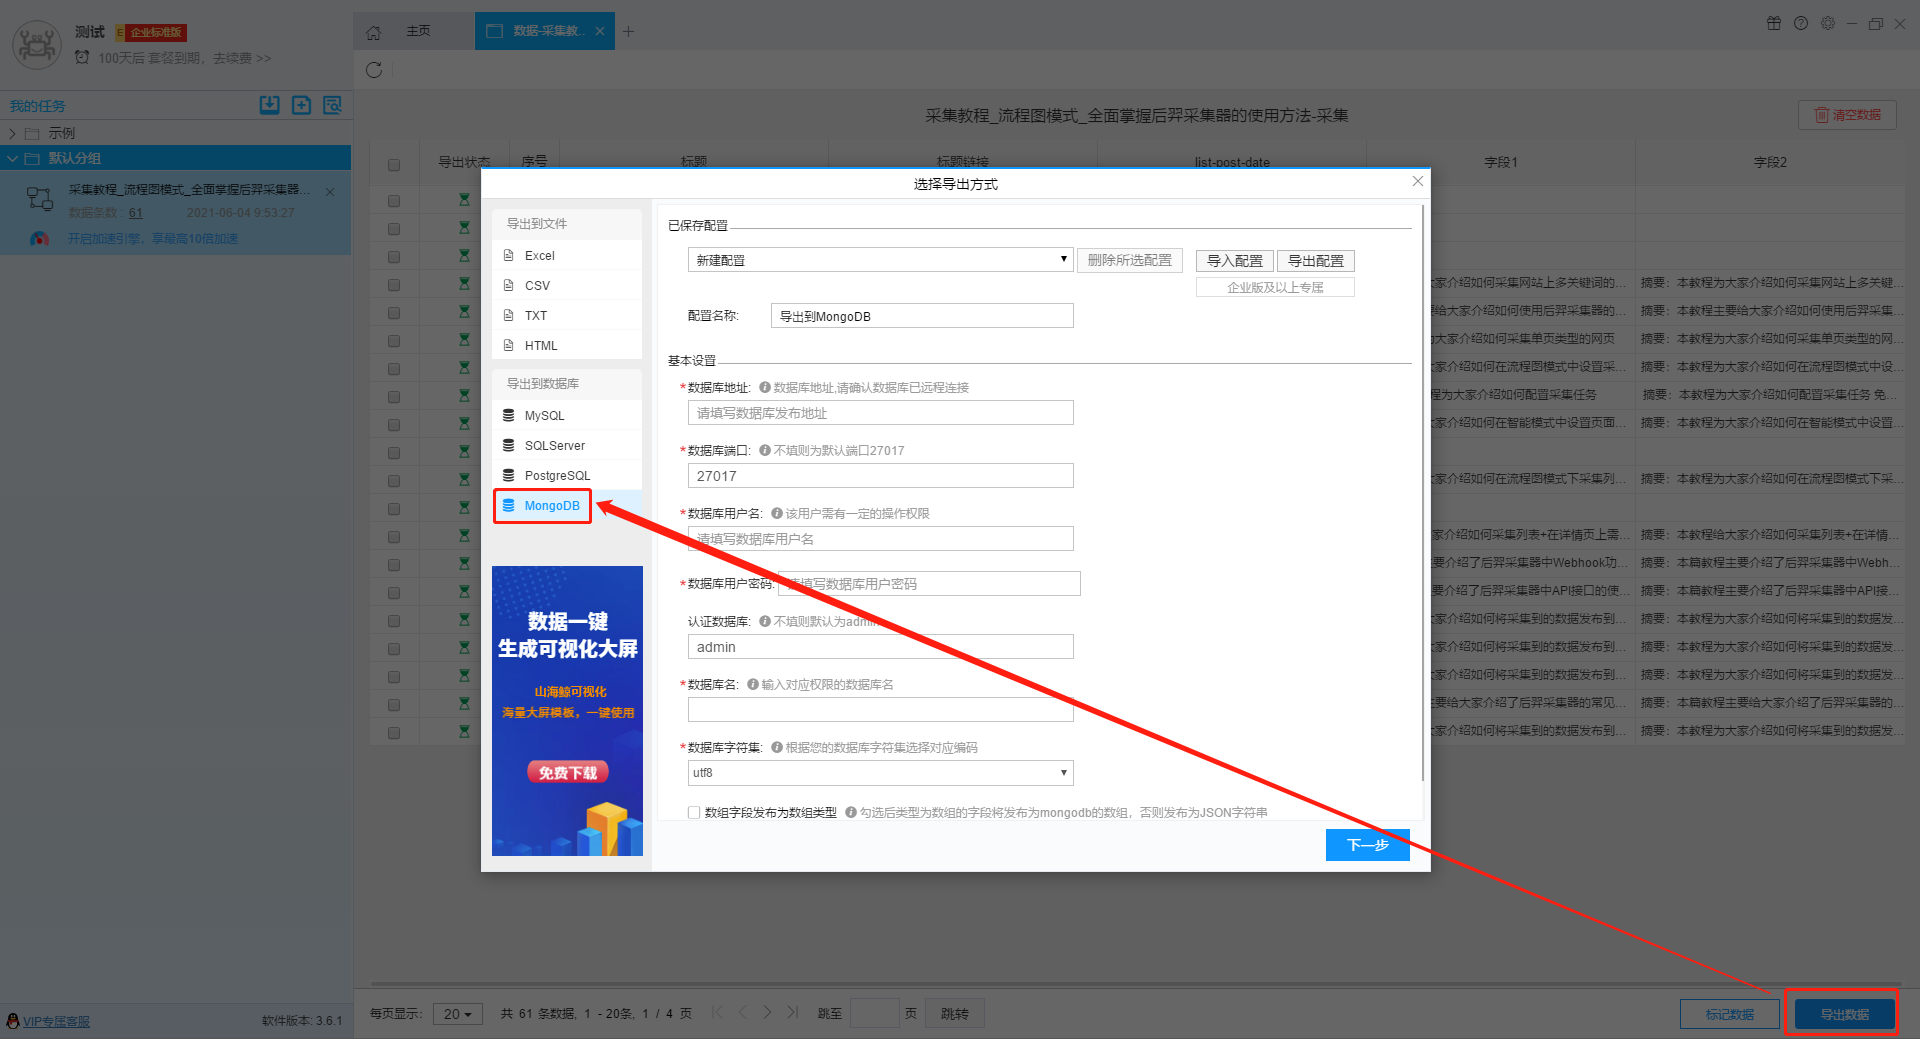Focus database name field
This screenshot has height=1039, width=1920.
coord(880,710)
